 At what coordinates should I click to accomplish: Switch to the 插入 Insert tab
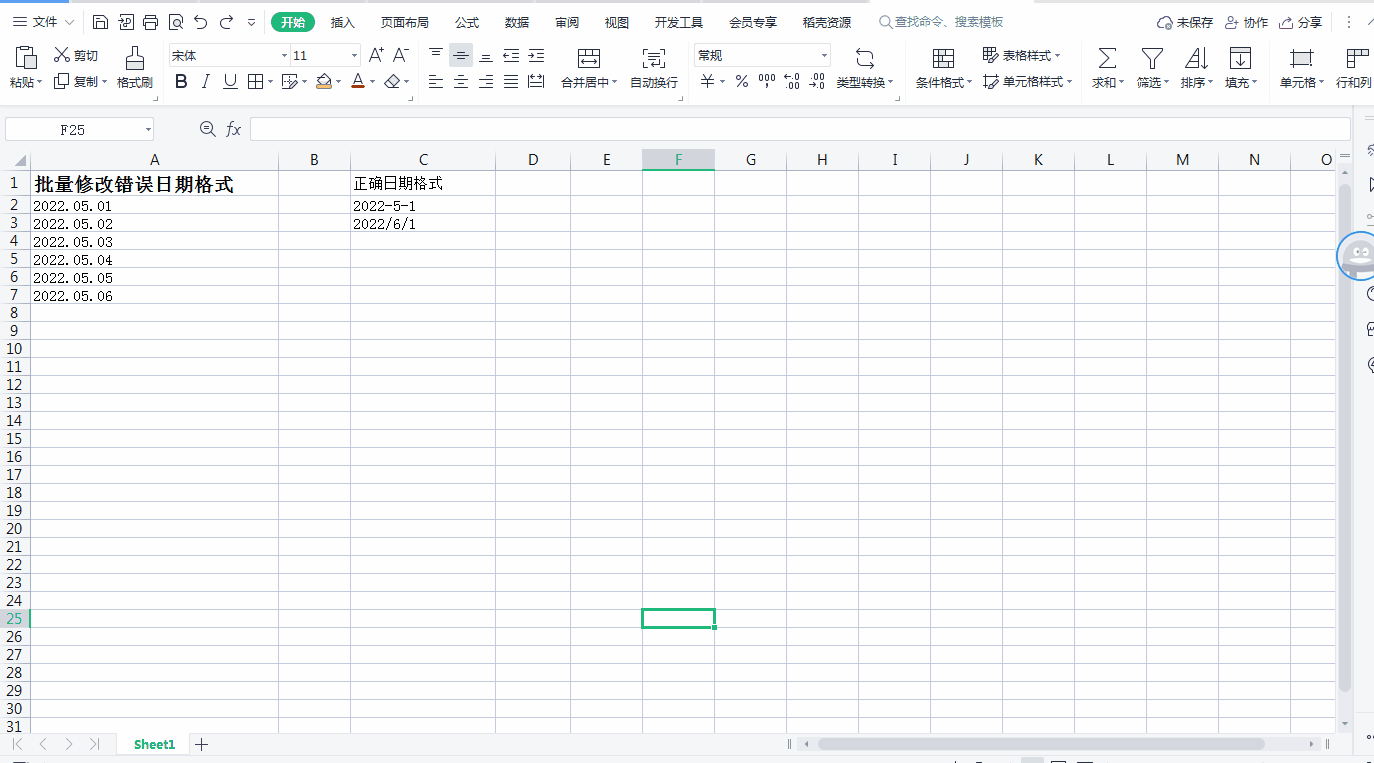[x=343, y=22]
